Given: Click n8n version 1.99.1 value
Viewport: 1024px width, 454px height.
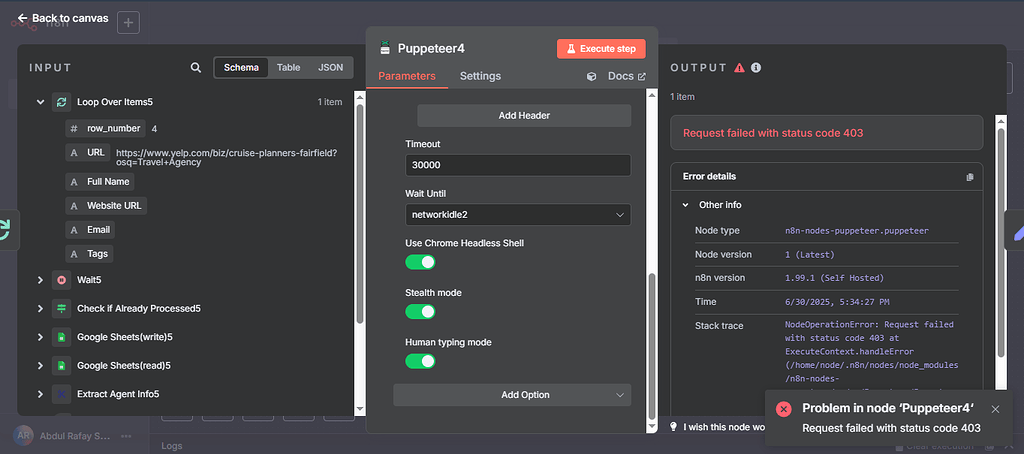Looking at the screenshot, I should (834, 278).
